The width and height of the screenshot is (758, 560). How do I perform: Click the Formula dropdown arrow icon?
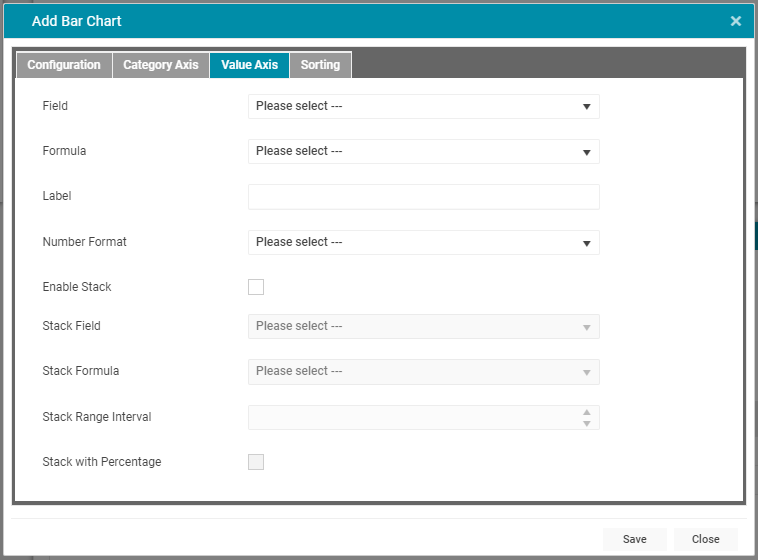[x=586, y=152]
